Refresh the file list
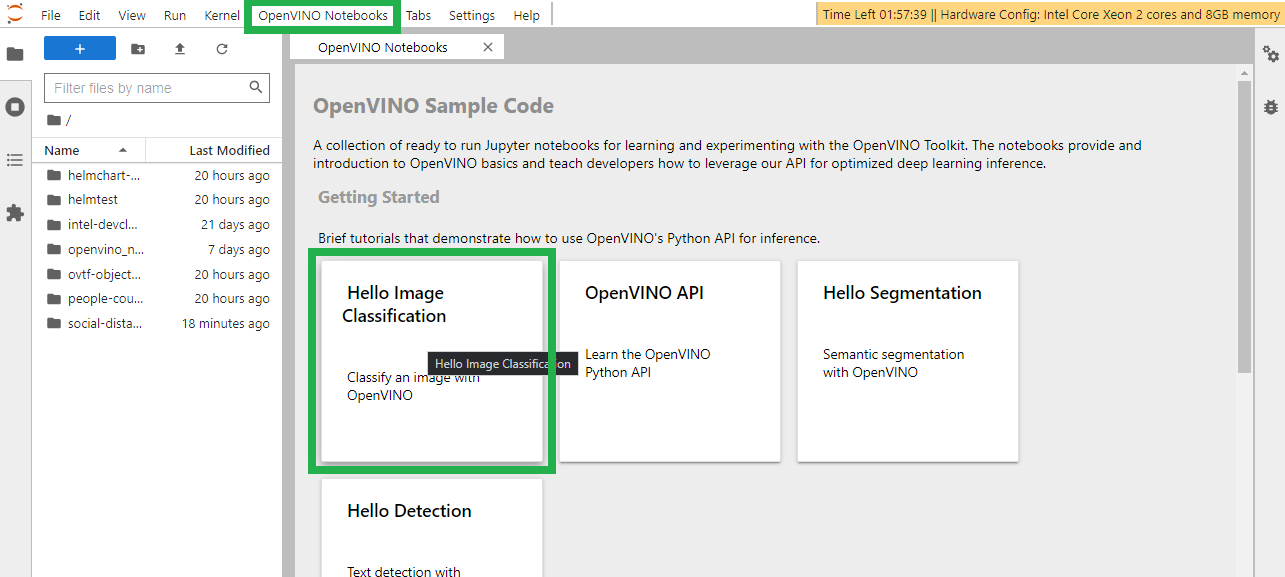This screenshot has width=1285, height=577. coord(222,49)
